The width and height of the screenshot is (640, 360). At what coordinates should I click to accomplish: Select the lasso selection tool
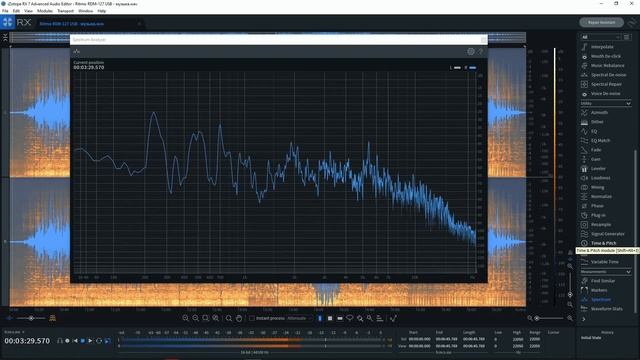pyautogui.click(x=350, y=318)
